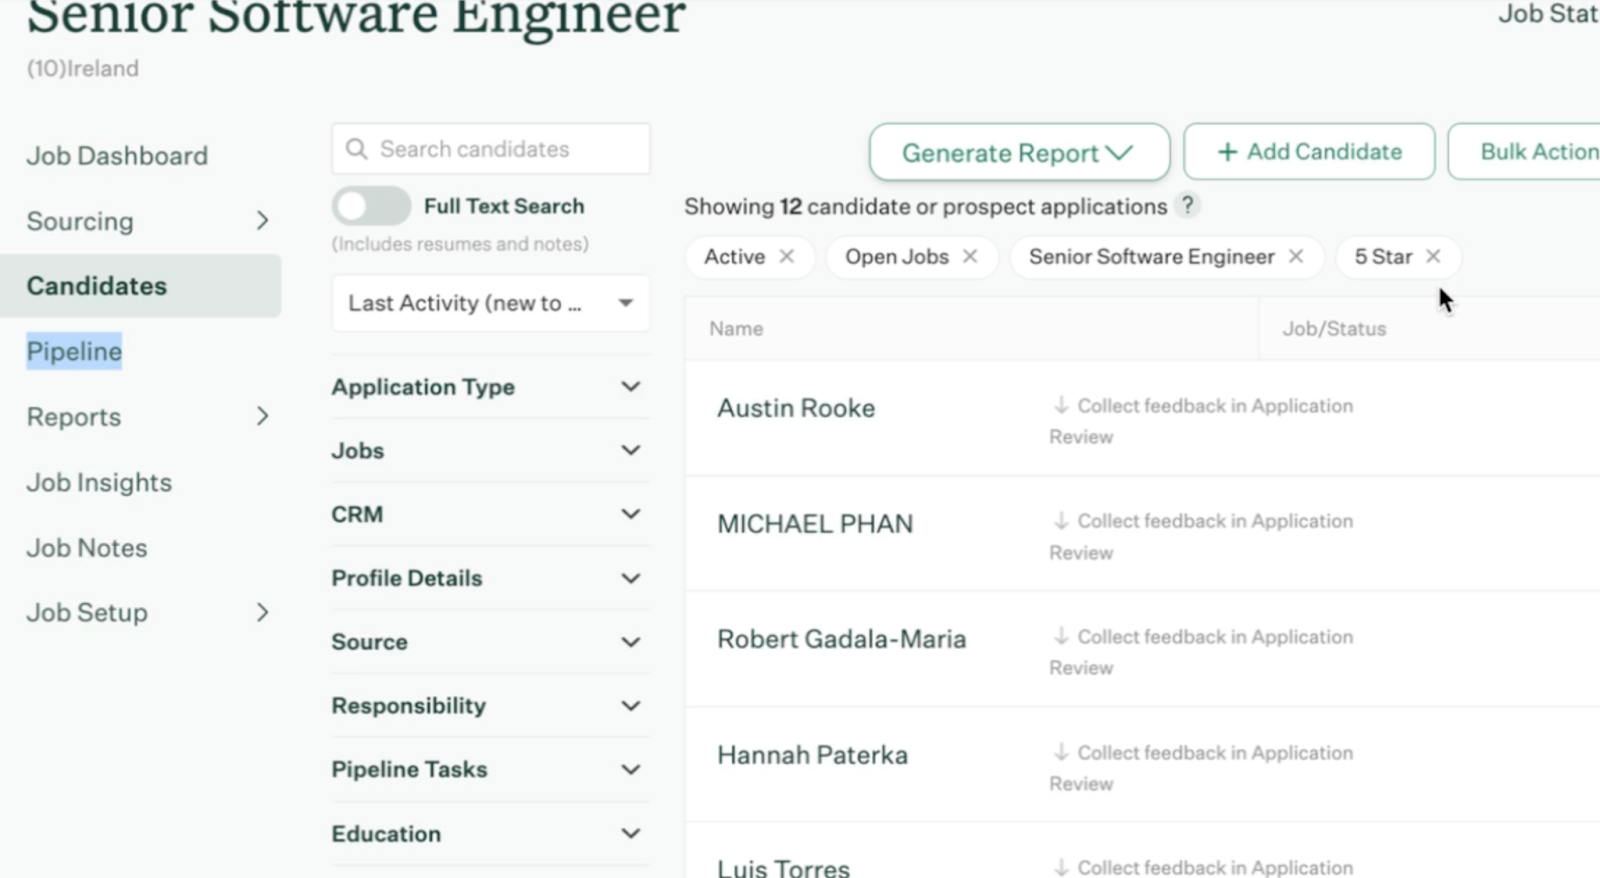
Task: Remove the 5 Star filter chip
Action: pyautogui.click(x=1433, y=257)
